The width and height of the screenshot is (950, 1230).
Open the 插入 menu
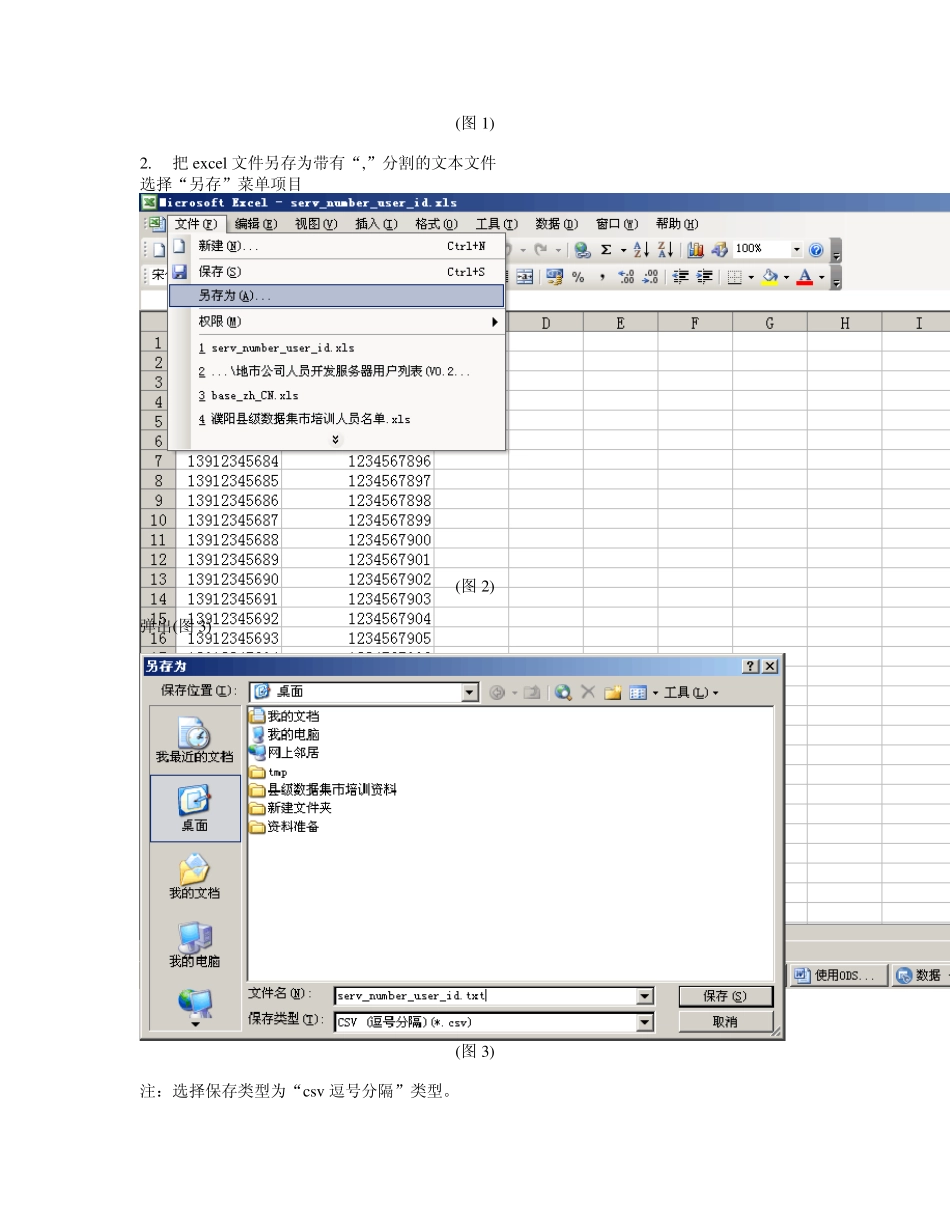pyautogui.click(x=376, y=224)
